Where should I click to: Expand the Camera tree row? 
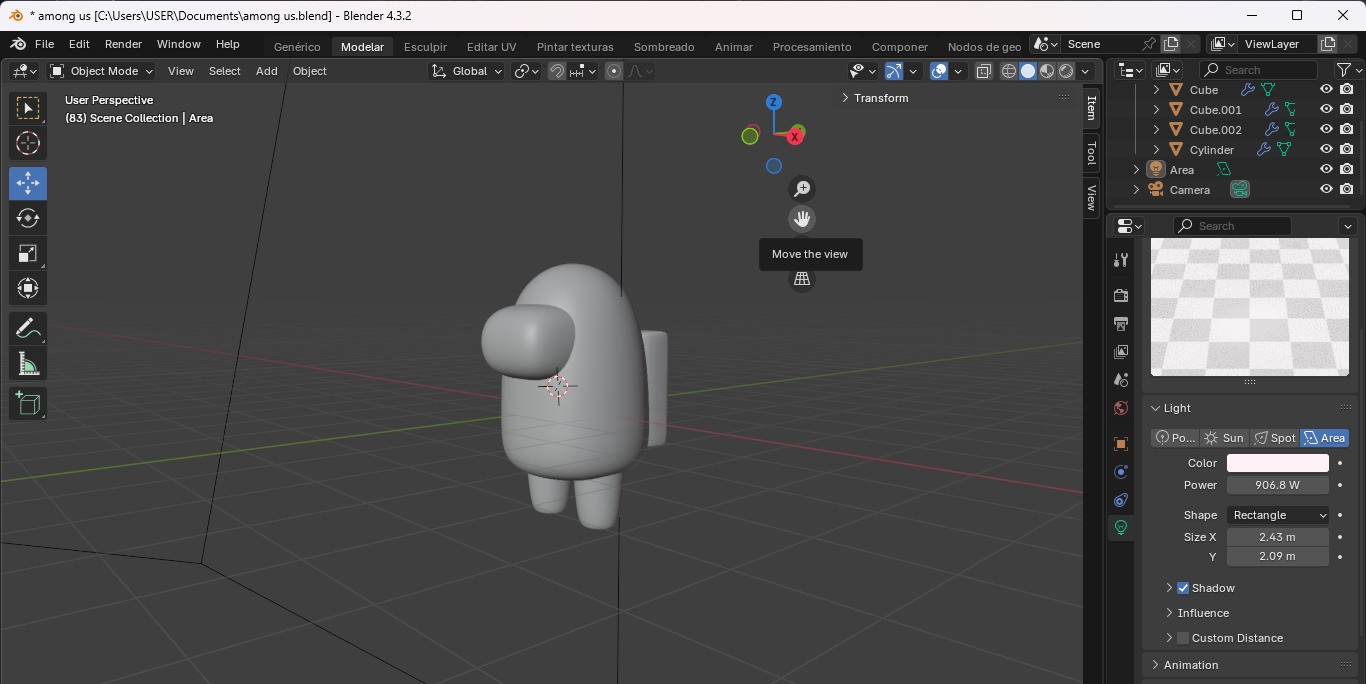click(1136, 190)
